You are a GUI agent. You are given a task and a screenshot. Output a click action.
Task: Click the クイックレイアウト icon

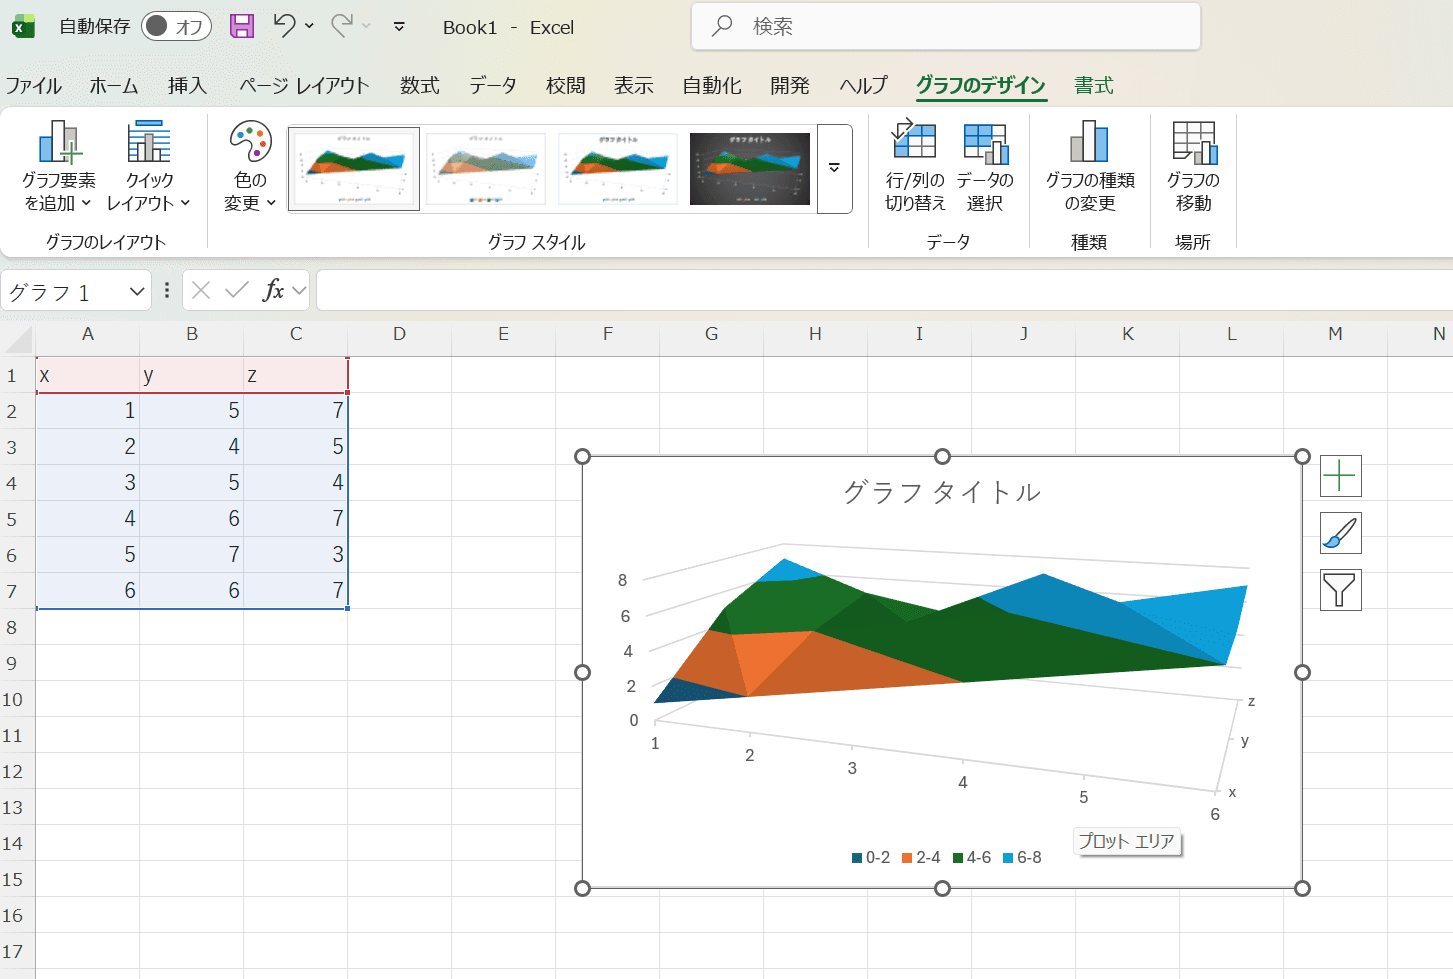point(148,170)
